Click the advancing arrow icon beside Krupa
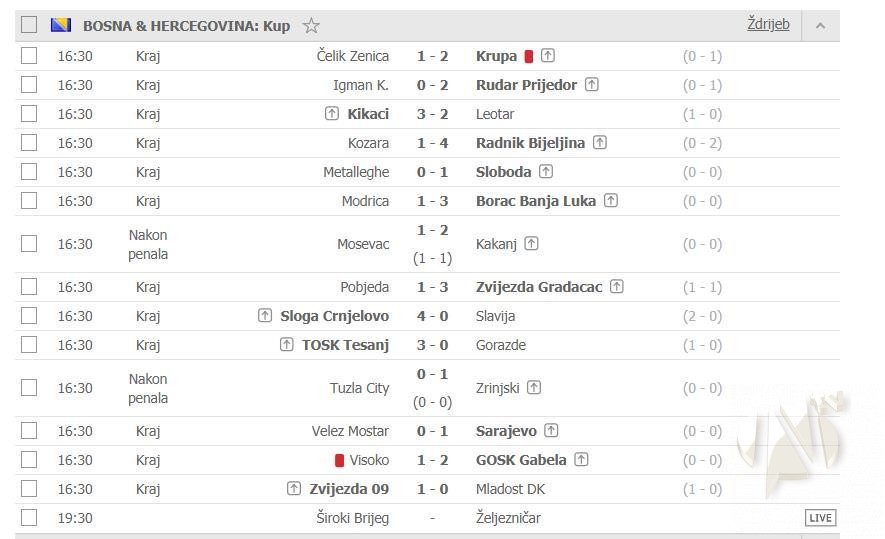Screen dimensions: 885x539 point(548,56)
